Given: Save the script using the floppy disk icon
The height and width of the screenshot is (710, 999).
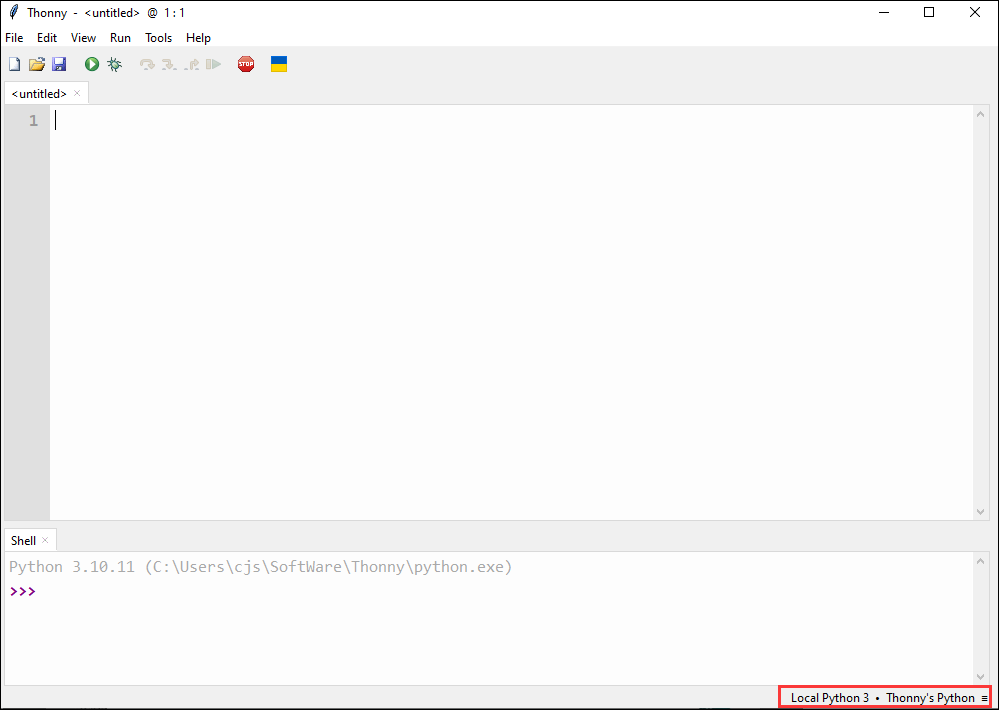Looking at the screenshot, I should [59, 65].
